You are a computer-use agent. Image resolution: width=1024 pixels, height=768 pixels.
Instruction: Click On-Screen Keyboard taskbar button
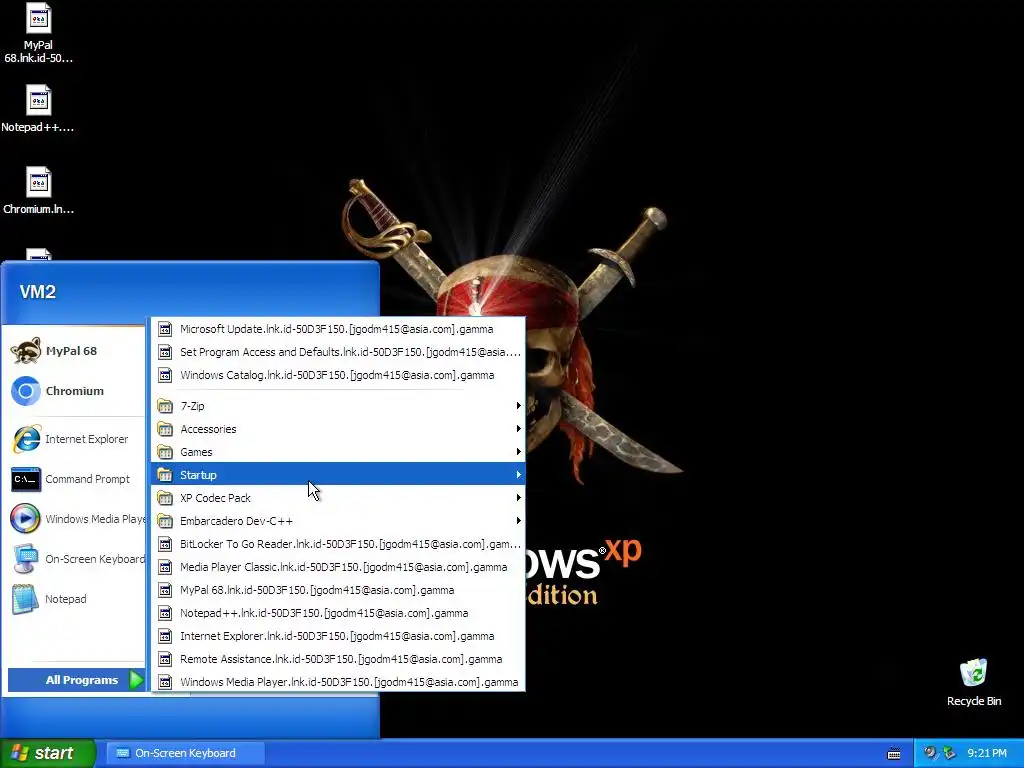pyautogui.click(x=185, y=753)
